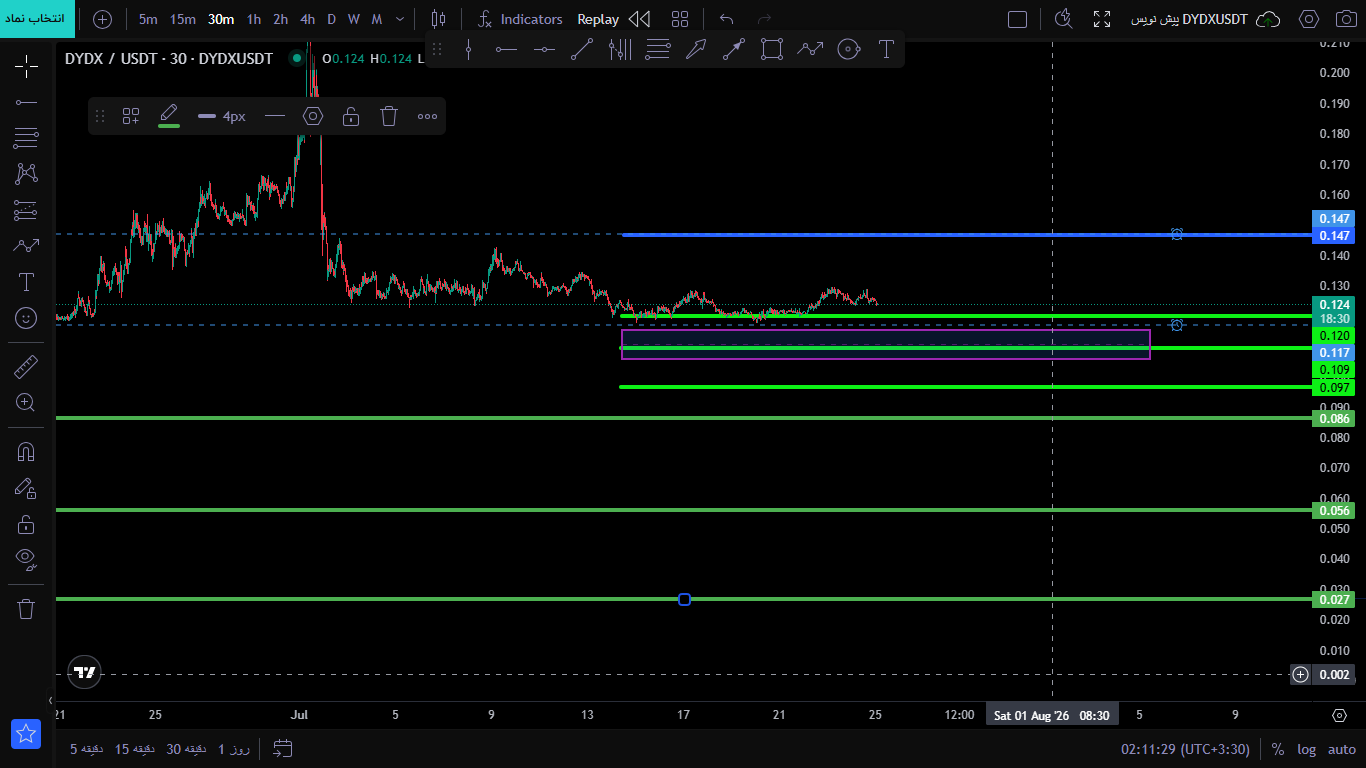The width and height of the screenshot is (1366, 768).
Task: Redo the chart action
Action: [765, 19]
